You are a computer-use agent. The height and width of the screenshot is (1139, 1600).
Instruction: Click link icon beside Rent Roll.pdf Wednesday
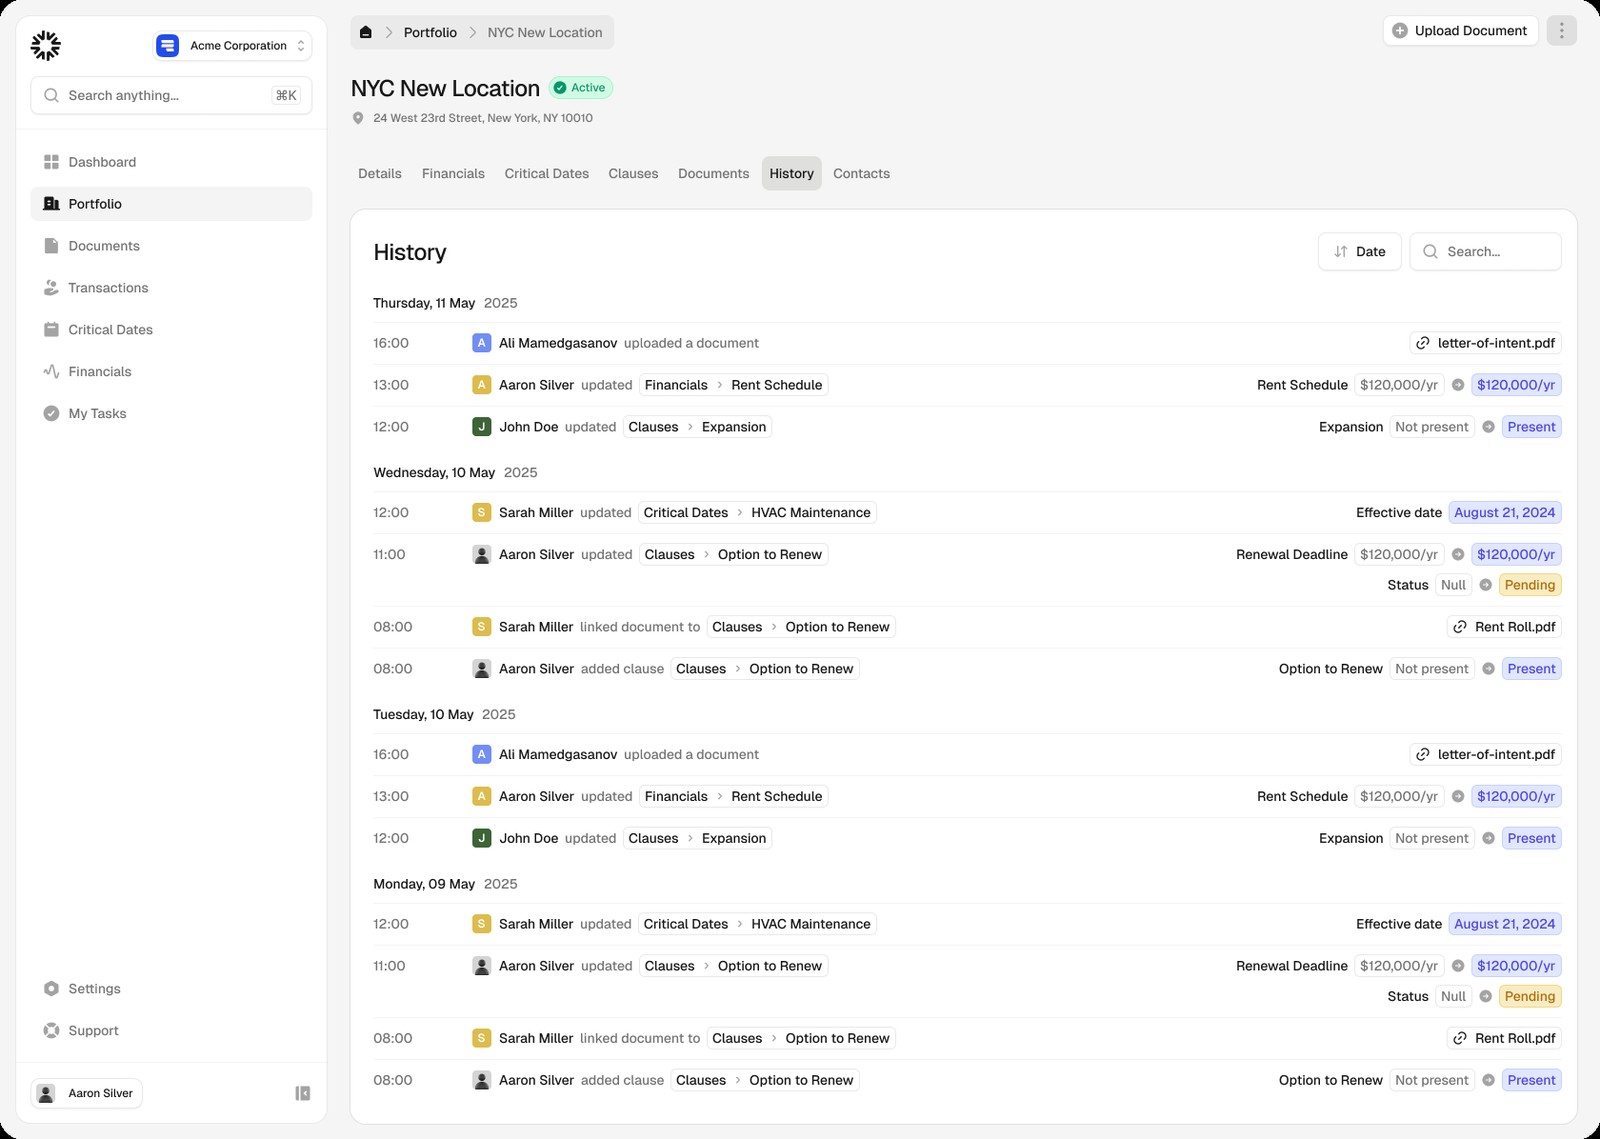1460,627
